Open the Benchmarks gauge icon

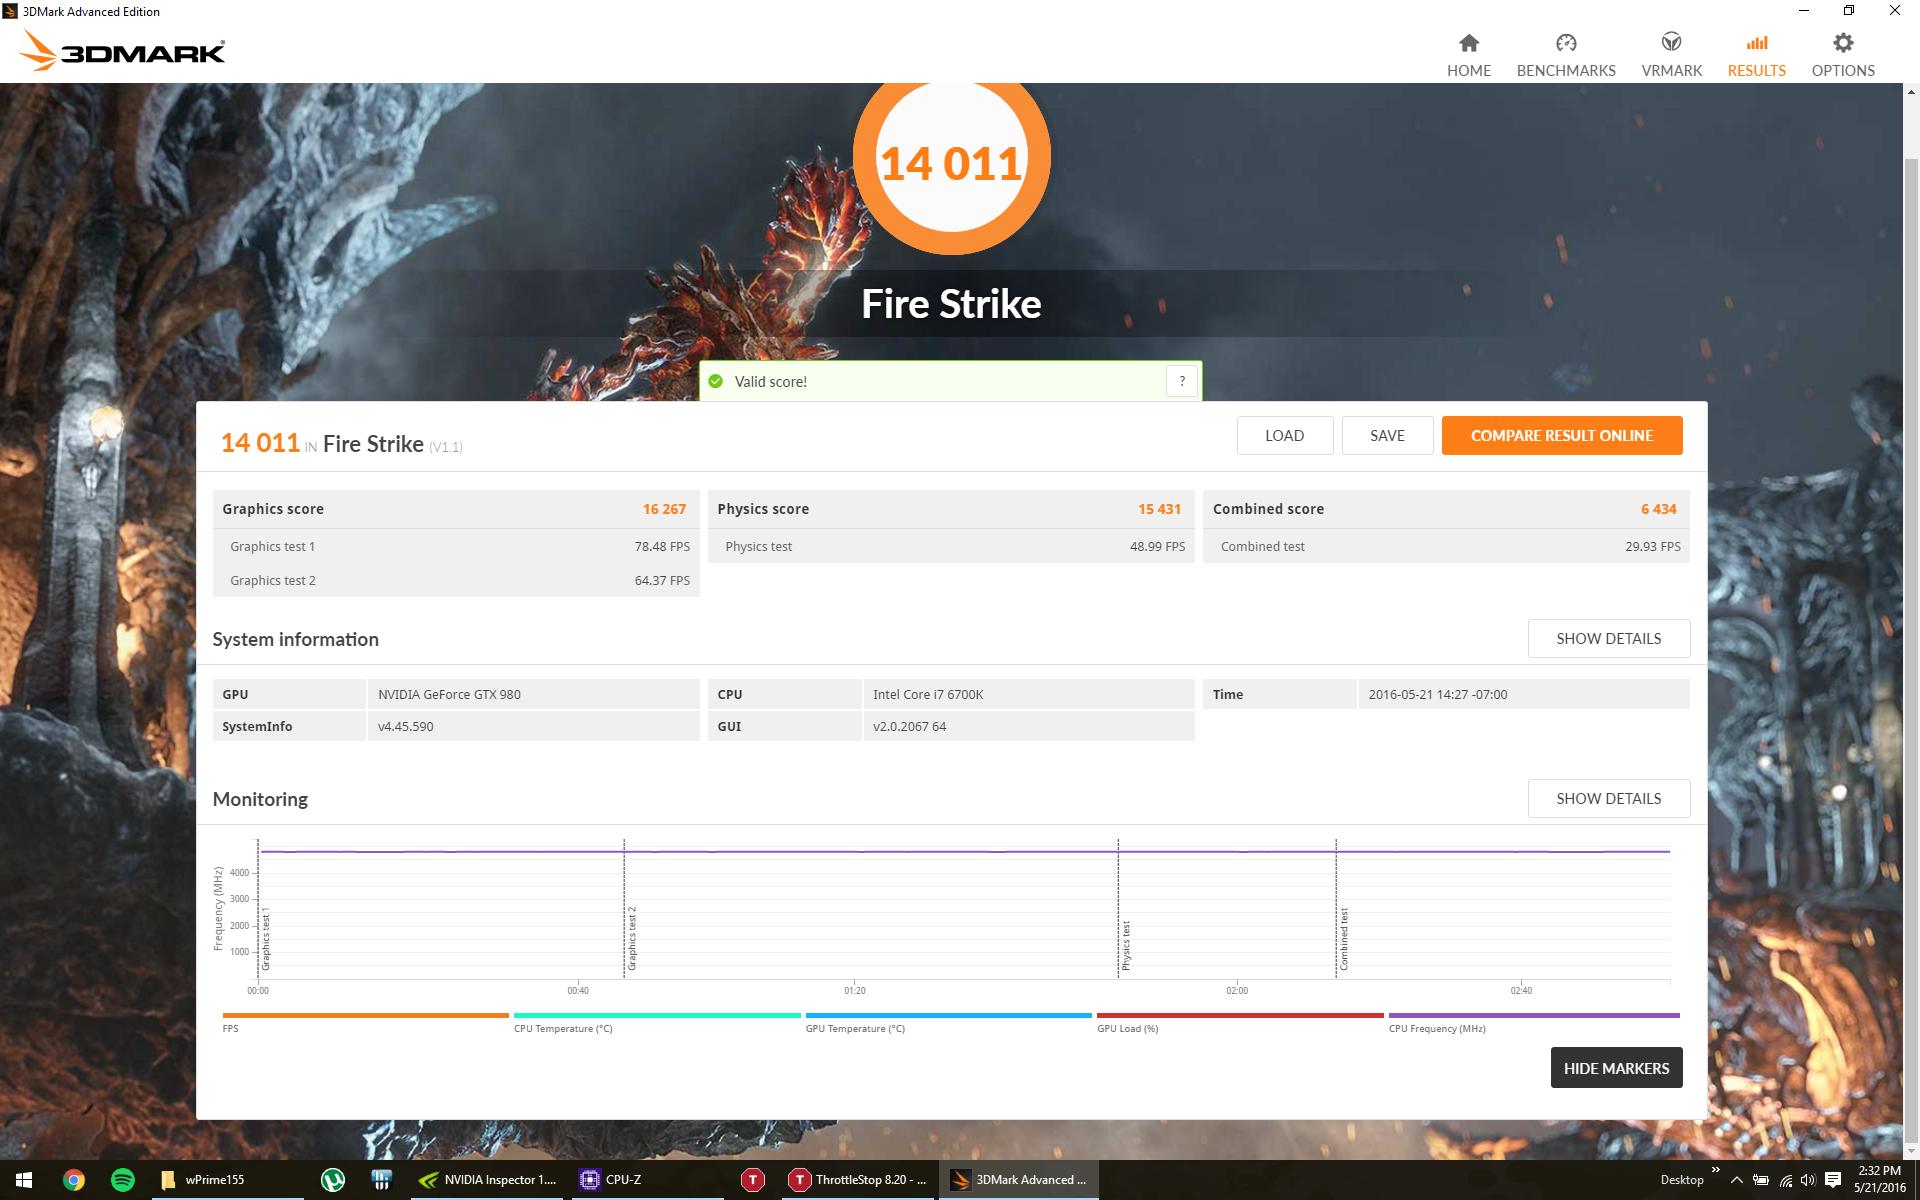[x=1566, y=43]
